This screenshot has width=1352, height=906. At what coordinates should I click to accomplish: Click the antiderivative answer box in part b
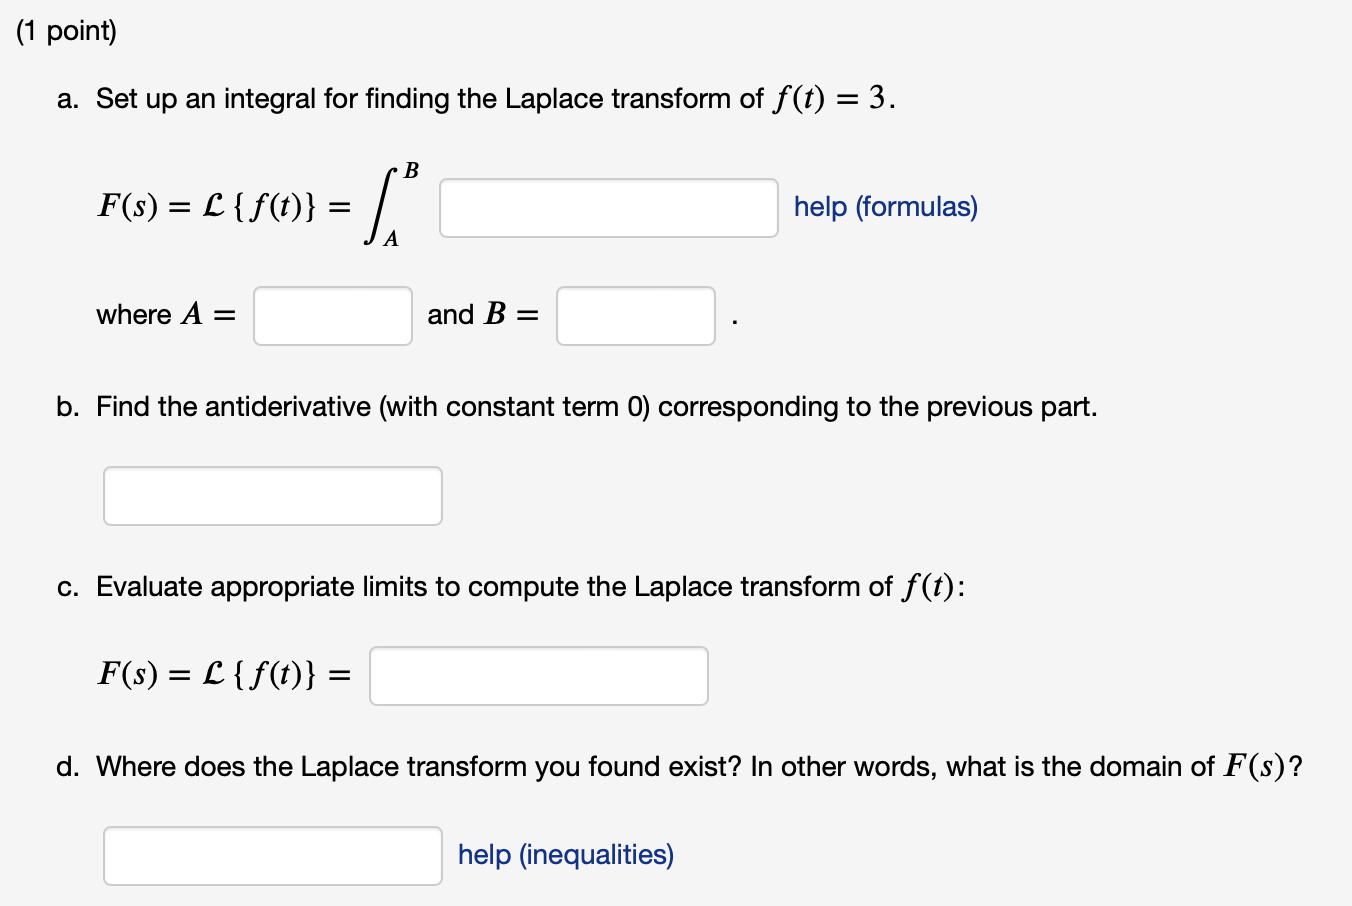(272, 495)
